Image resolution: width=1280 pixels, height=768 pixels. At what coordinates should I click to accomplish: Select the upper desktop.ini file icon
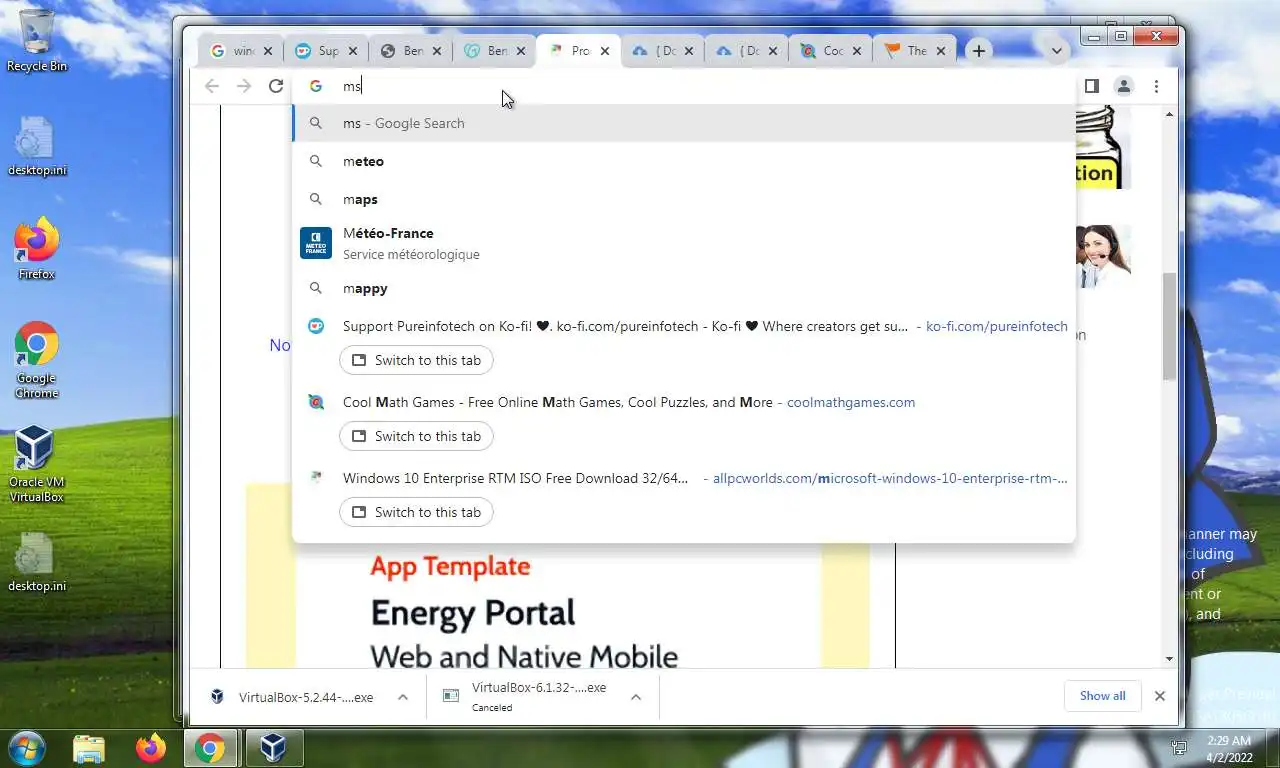pos(37,146)
